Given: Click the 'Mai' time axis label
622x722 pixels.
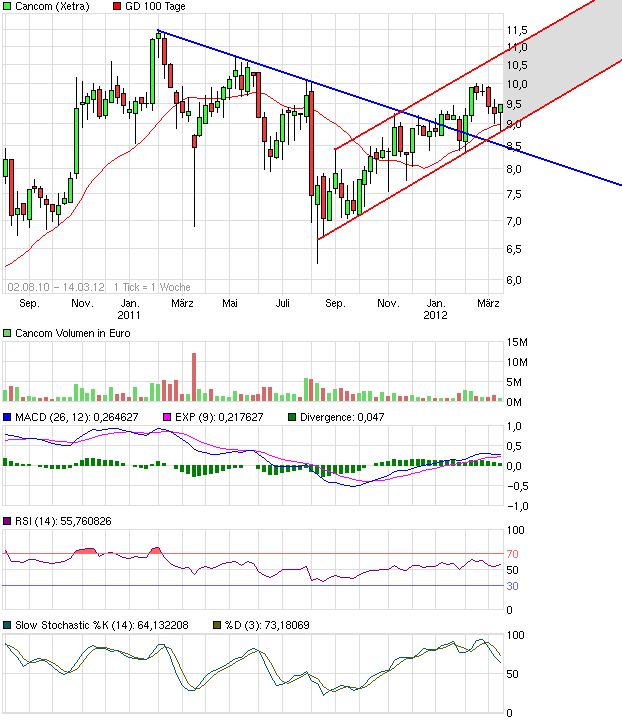Looking at the screenshot, I should point(230,303).
